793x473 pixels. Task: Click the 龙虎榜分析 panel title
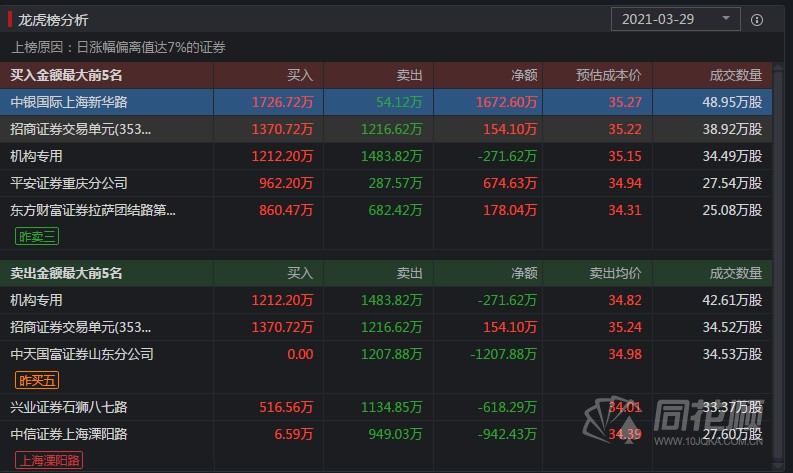pyautogui.click(x=53, y=20)
